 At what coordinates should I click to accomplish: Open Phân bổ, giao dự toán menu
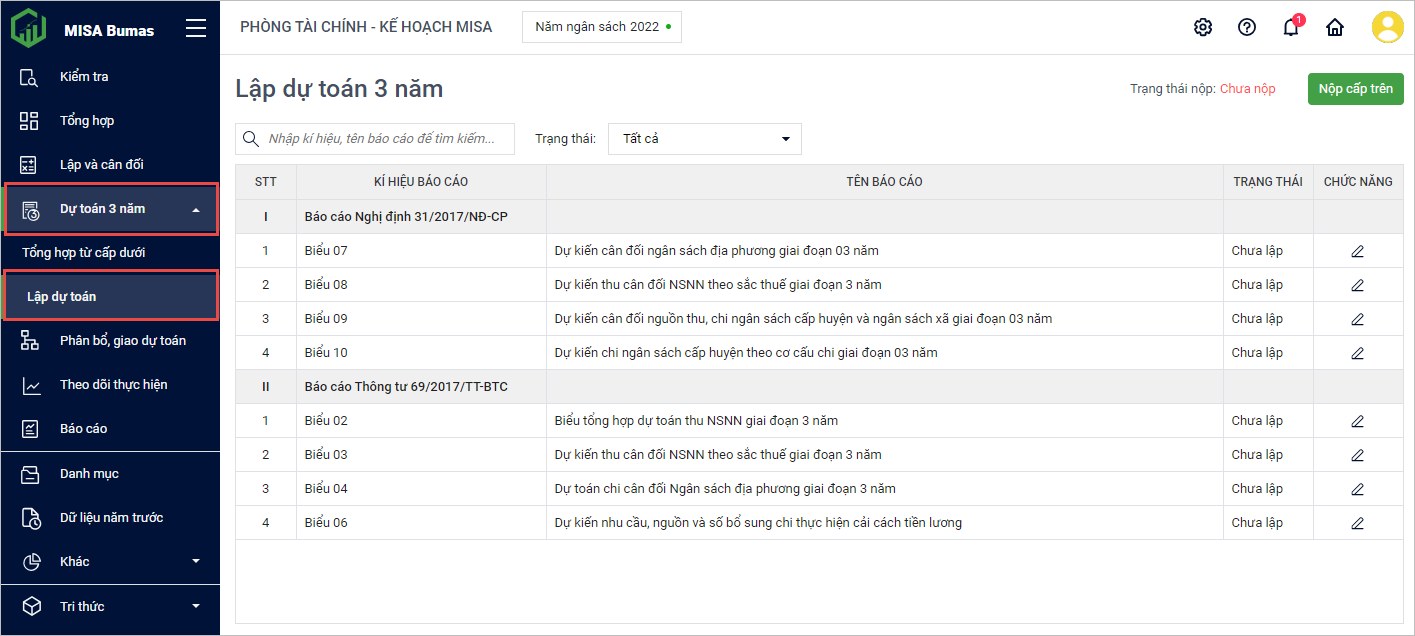click(122, 341)
